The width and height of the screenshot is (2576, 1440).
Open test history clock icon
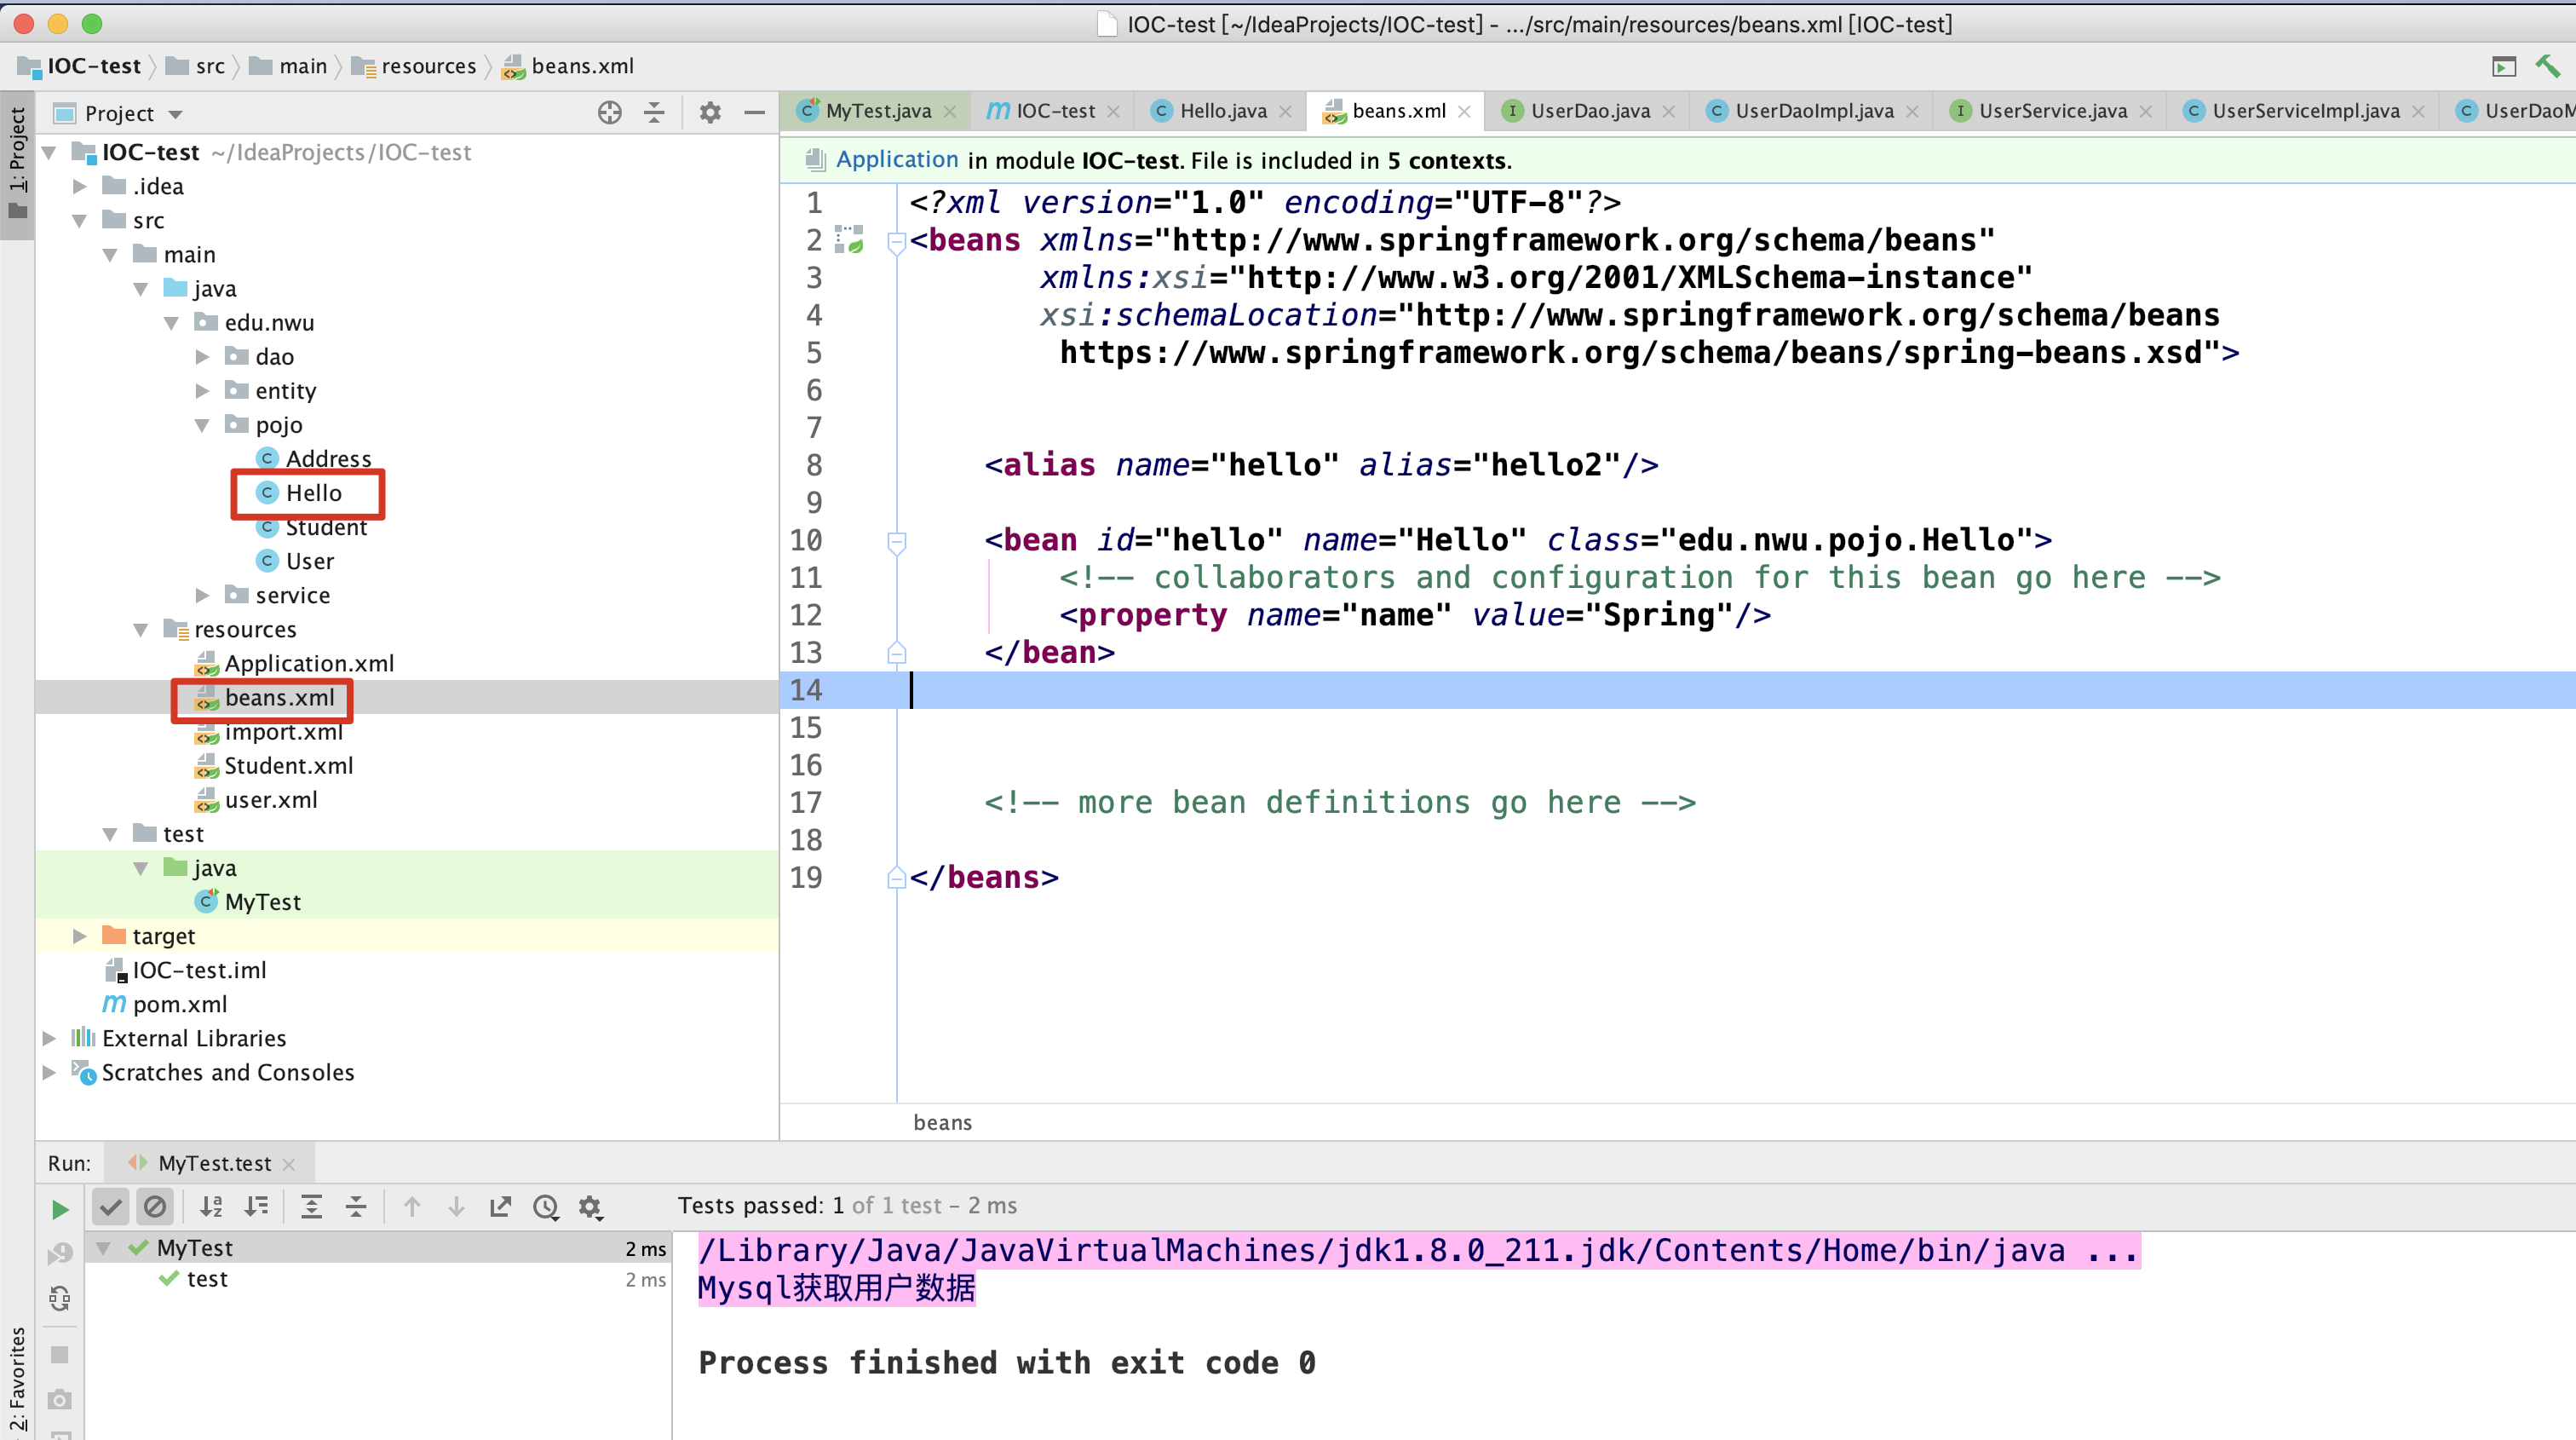545,1206
